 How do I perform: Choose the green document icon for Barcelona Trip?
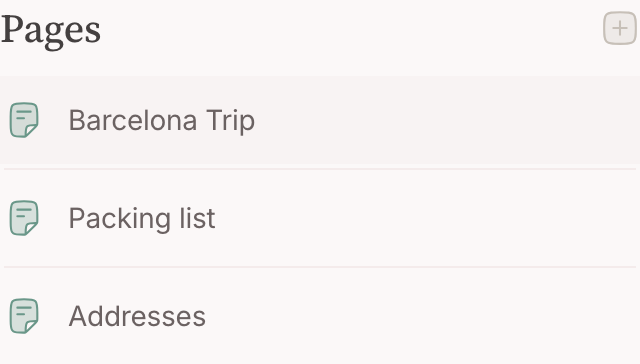click(x=24, y=120)
